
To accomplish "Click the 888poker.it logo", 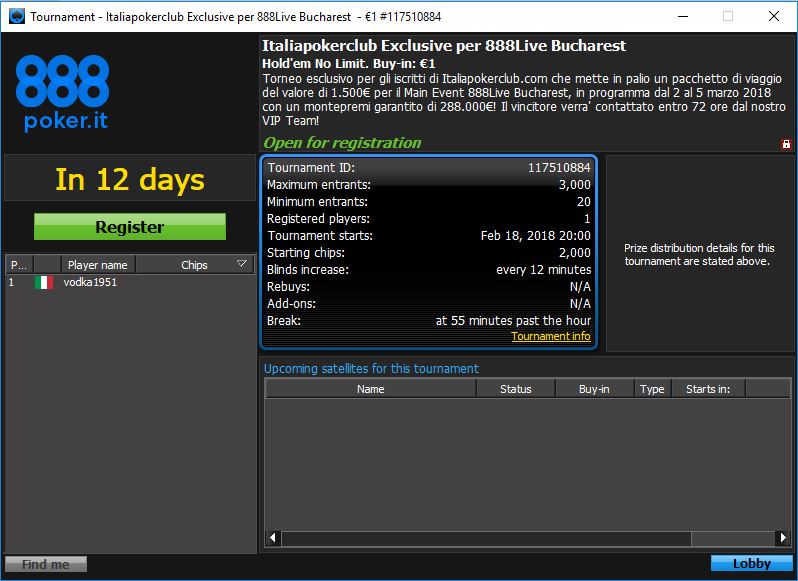I will click(62, 93).
